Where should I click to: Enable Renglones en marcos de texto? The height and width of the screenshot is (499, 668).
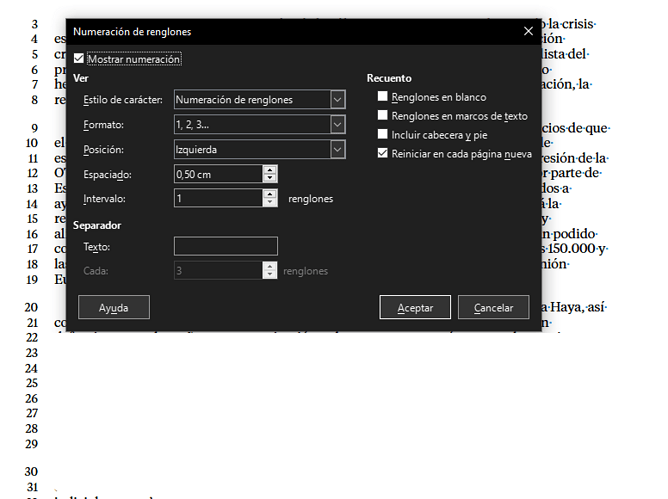[x=383, y=115]
